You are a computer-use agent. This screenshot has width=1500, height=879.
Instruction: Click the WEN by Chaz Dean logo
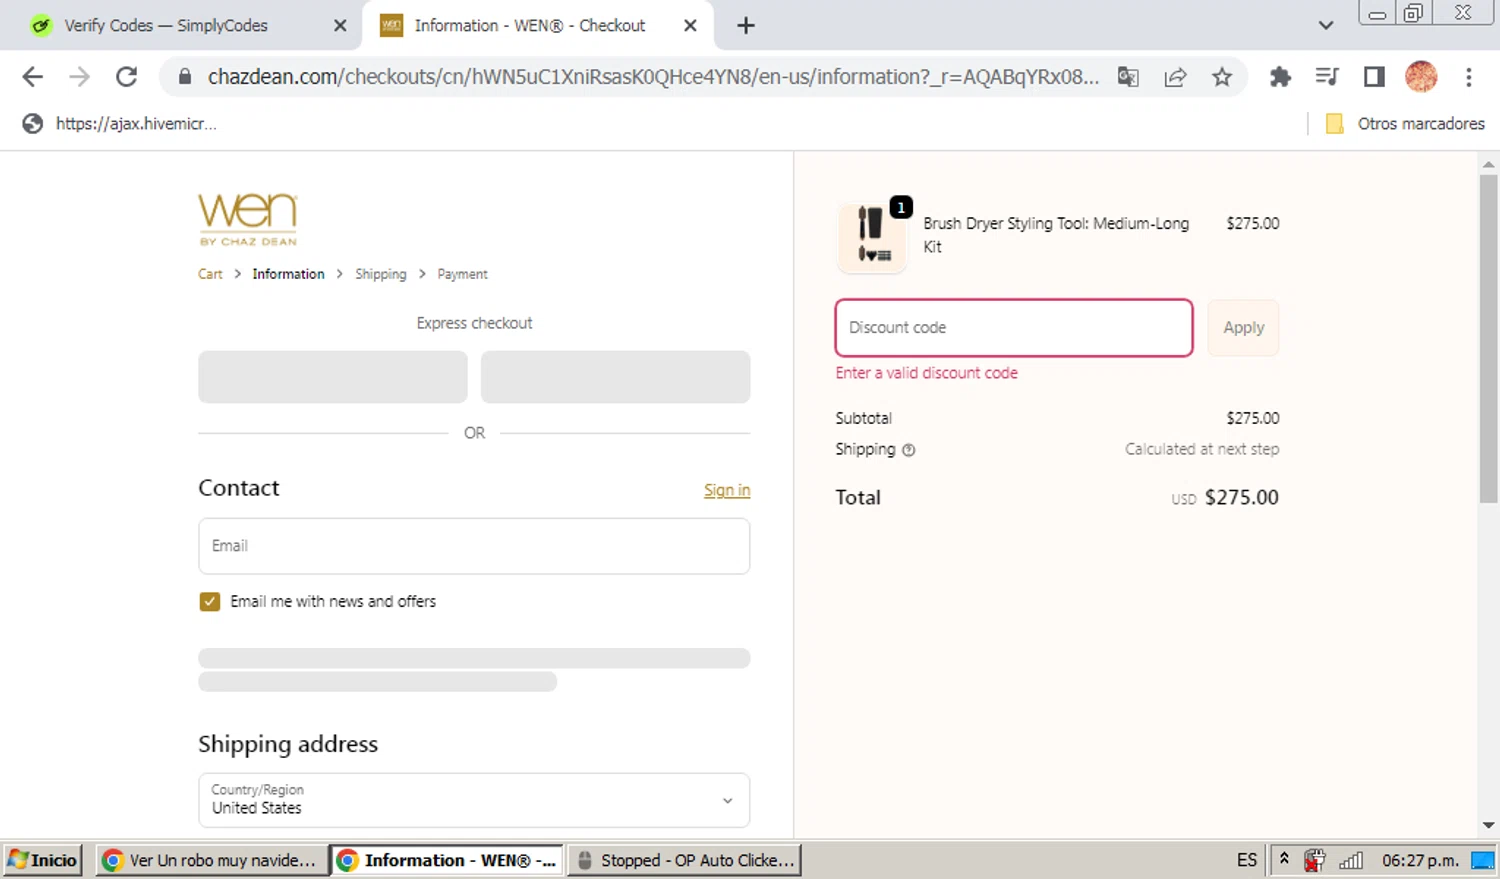[248, 219]
